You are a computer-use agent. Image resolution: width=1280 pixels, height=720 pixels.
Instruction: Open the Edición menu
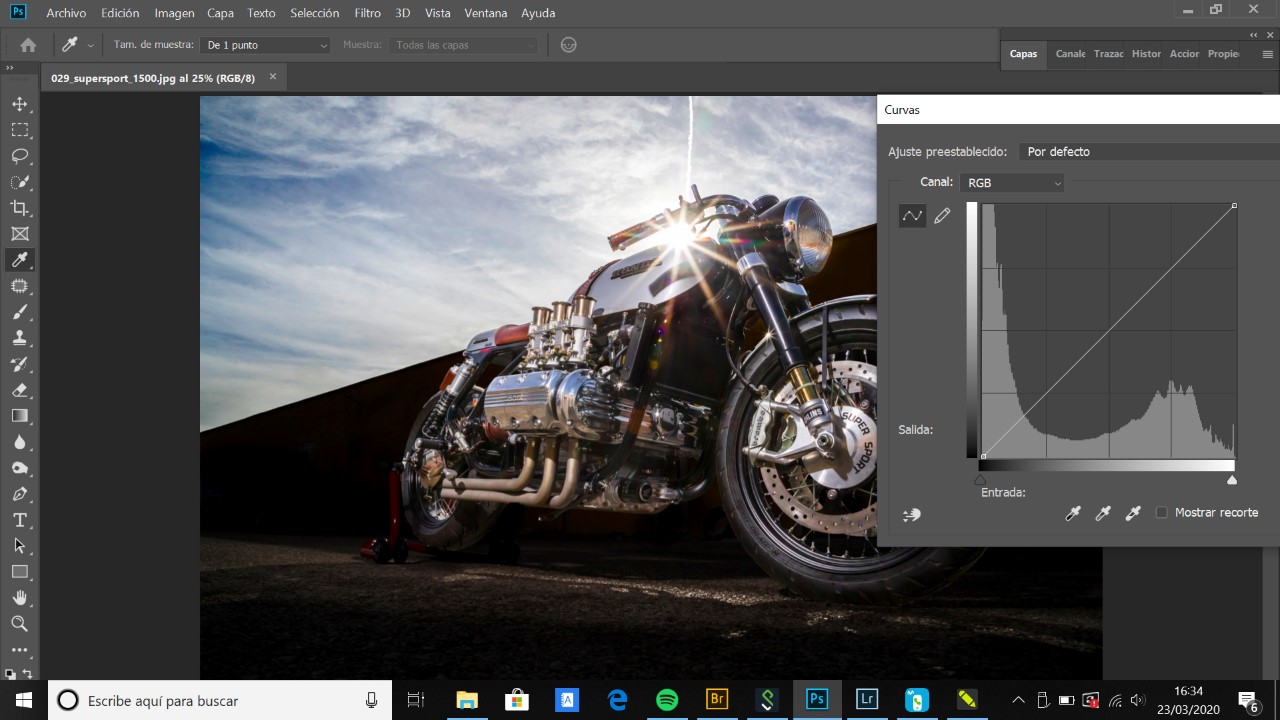[x=120, y=13]
